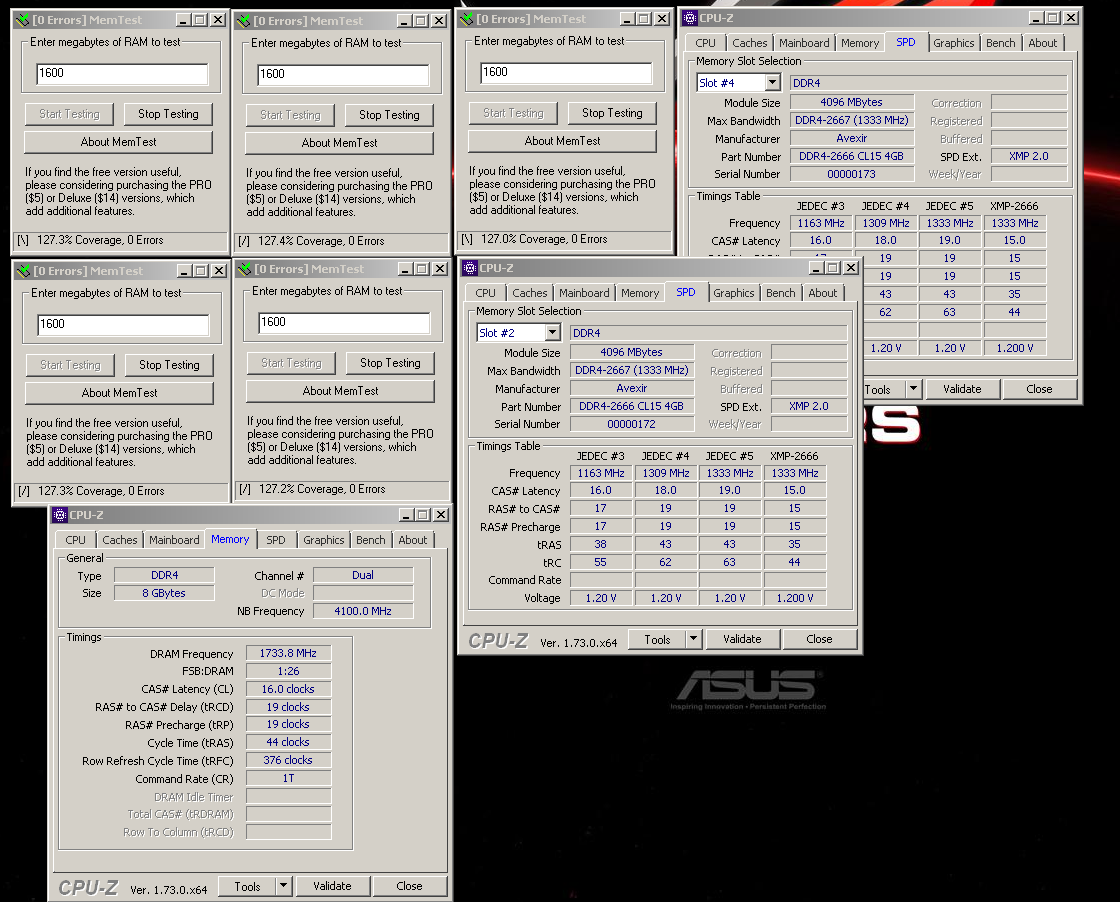1120x902 pixels.
Task: Expand the Tools arrow in the Slot #4 CPU-Z window
Action: pos(913,389)
